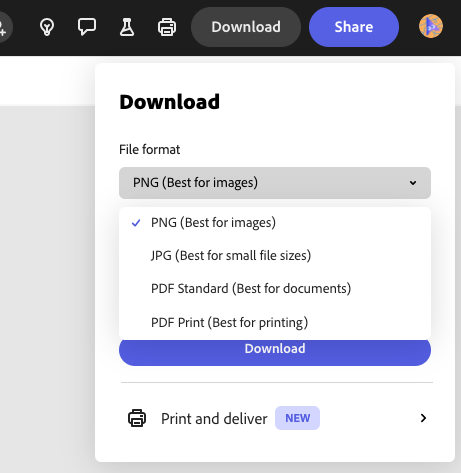
Task: Click the Download button in top bar
Action: [246, 27]
